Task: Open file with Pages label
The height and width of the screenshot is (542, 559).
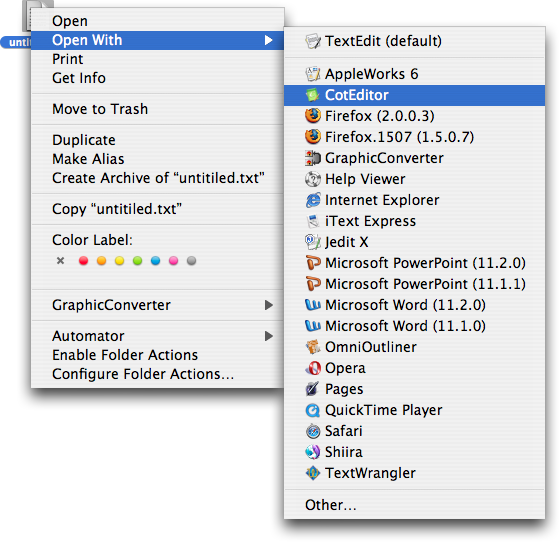Action: tap(344, 389)
